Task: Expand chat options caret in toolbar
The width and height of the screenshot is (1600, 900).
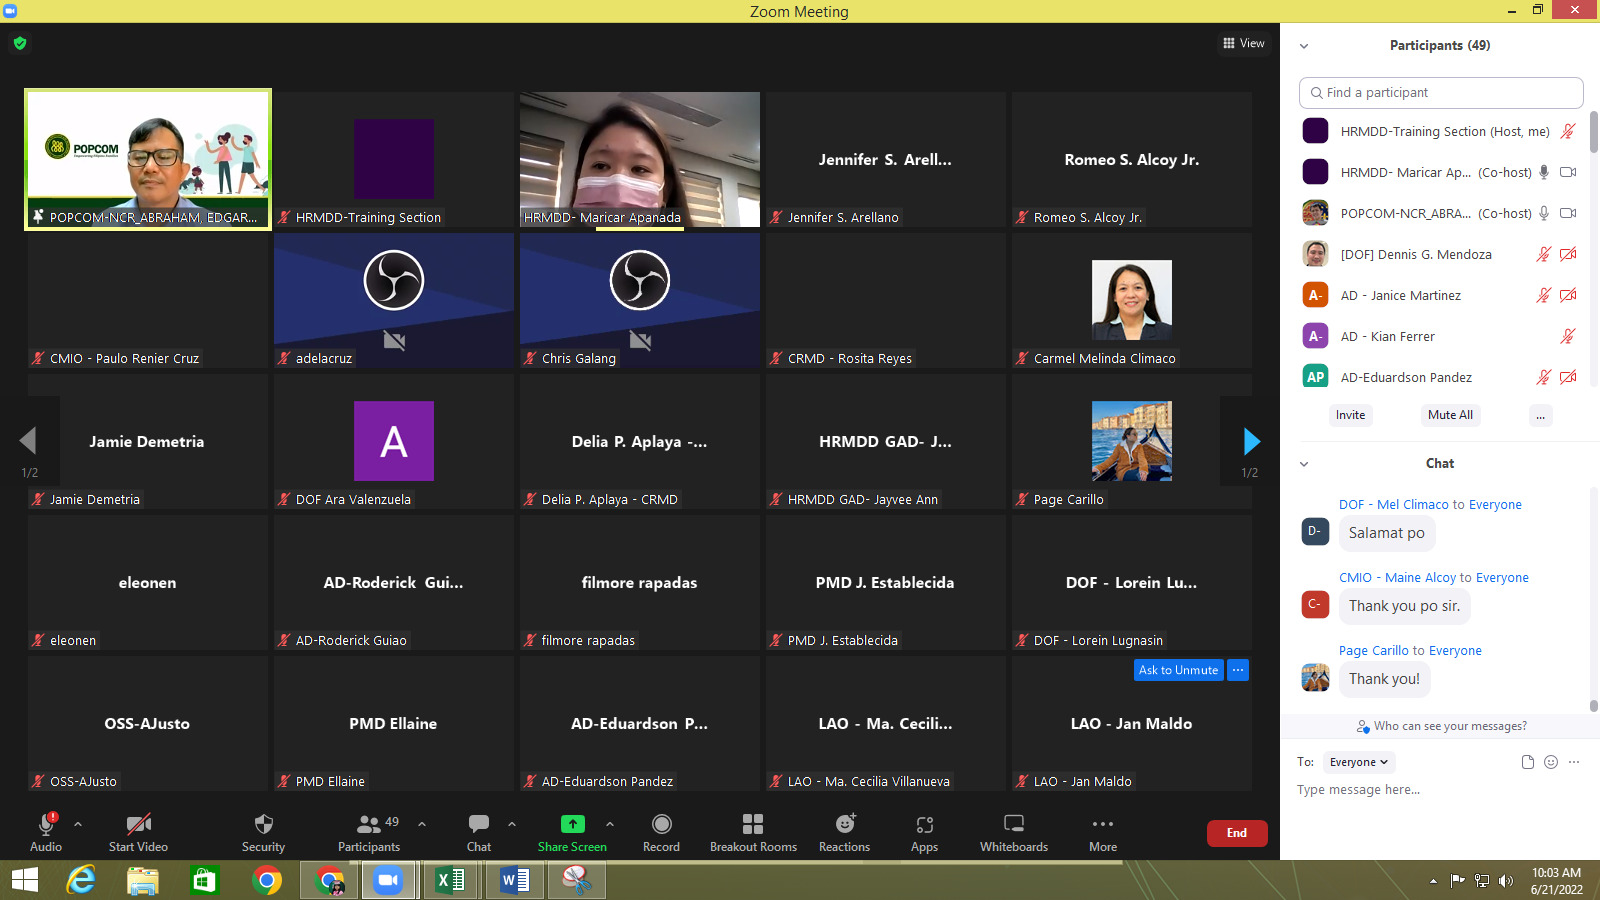Action: pyautogui.click(x=512, y=824)
